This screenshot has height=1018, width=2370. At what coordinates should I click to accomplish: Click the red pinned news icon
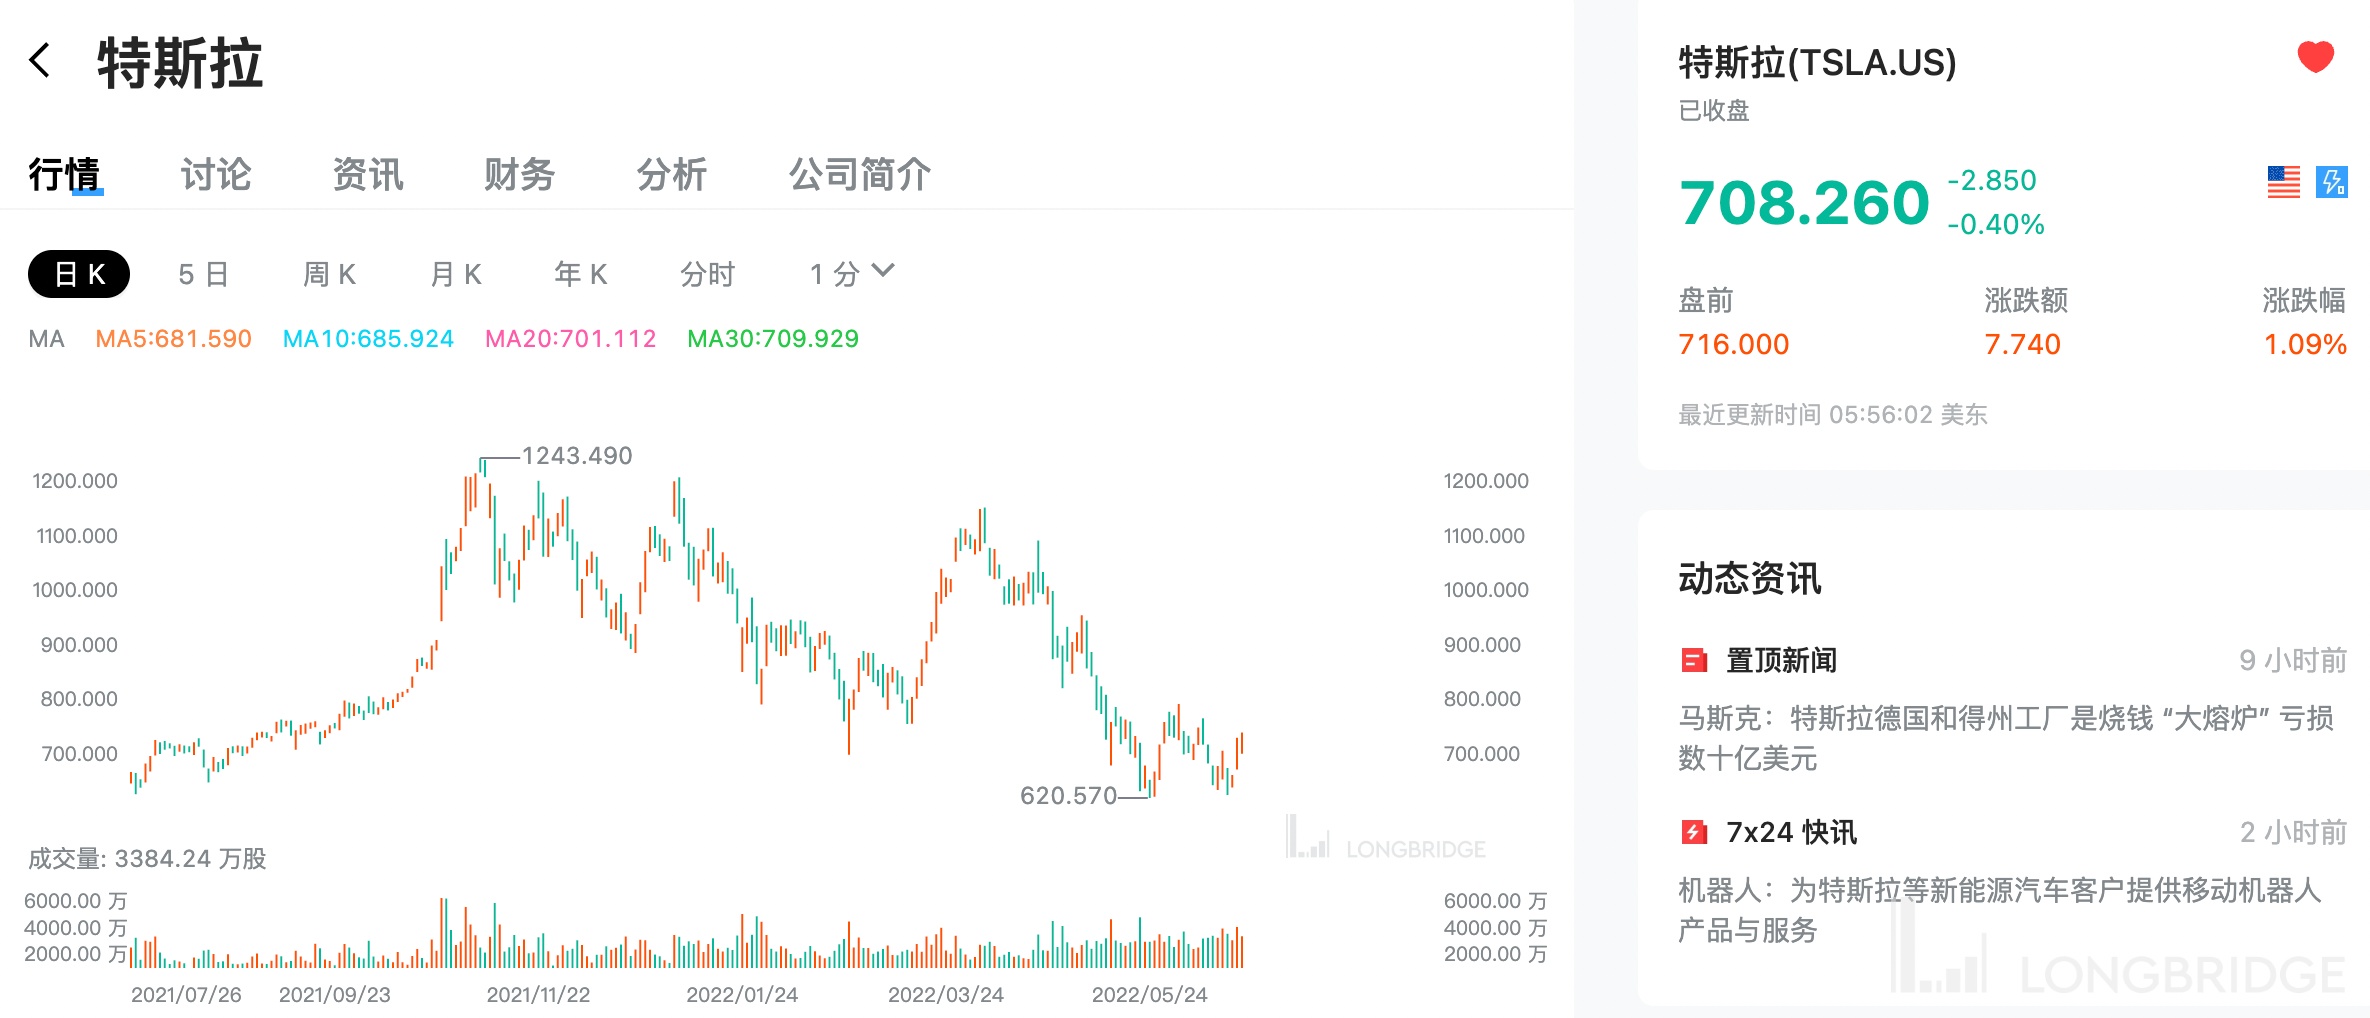pyautogui.click(x=1694, y=660)
